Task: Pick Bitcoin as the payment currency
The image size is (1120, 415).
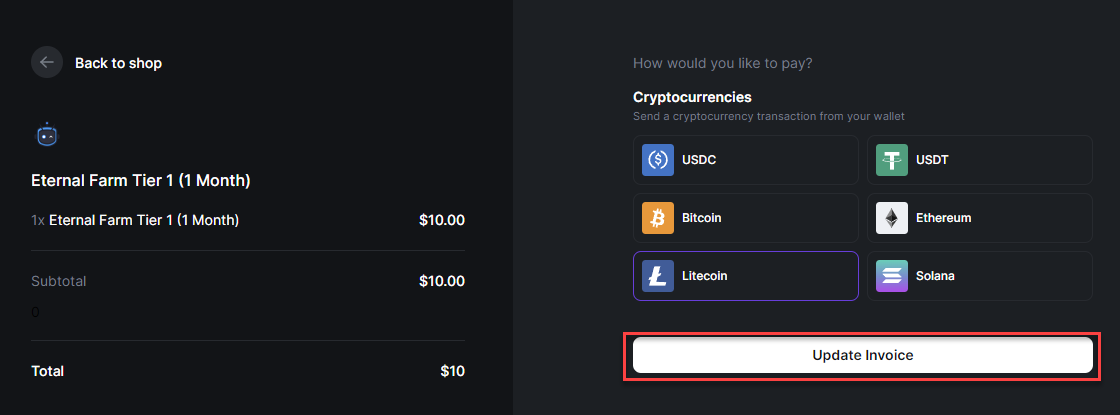Action: point(746,218)
